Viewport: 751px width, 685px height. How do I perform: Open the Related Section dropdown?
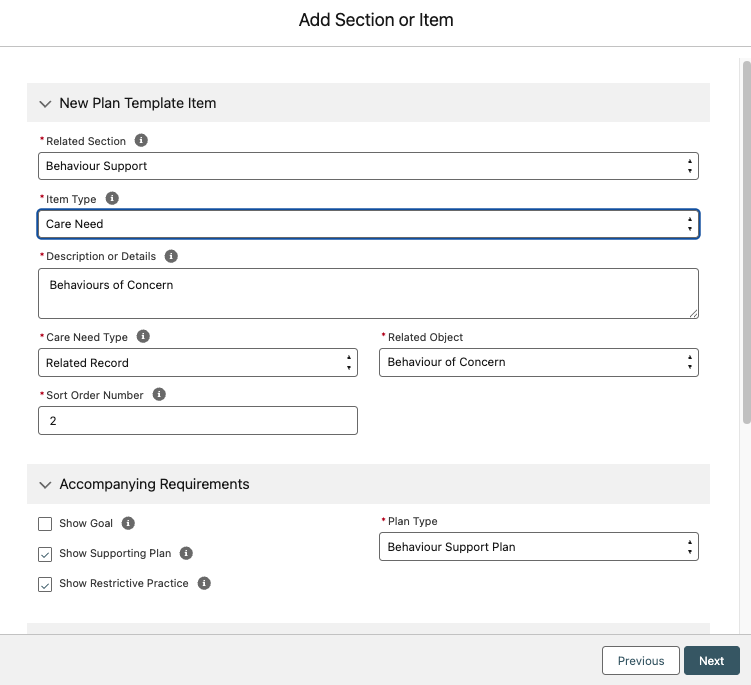368,166
